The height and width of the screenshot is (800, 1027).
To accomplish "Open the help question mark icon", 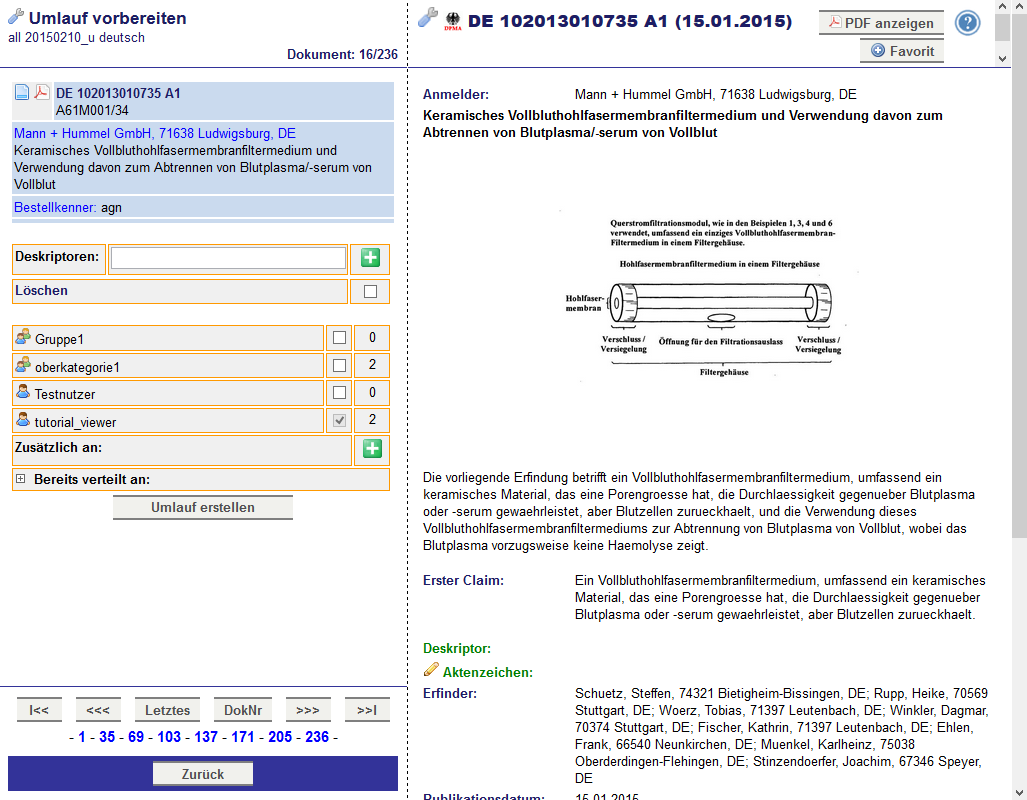I will (967, 23).
